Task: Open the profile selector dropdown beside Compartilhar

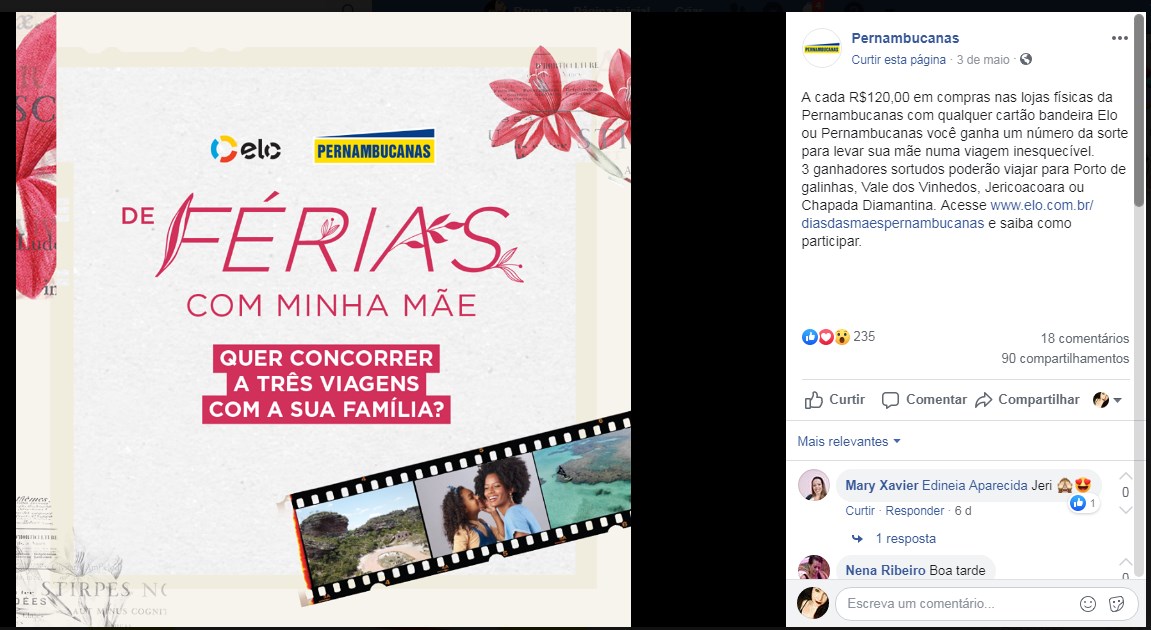Action: [x=1108, y=400]
